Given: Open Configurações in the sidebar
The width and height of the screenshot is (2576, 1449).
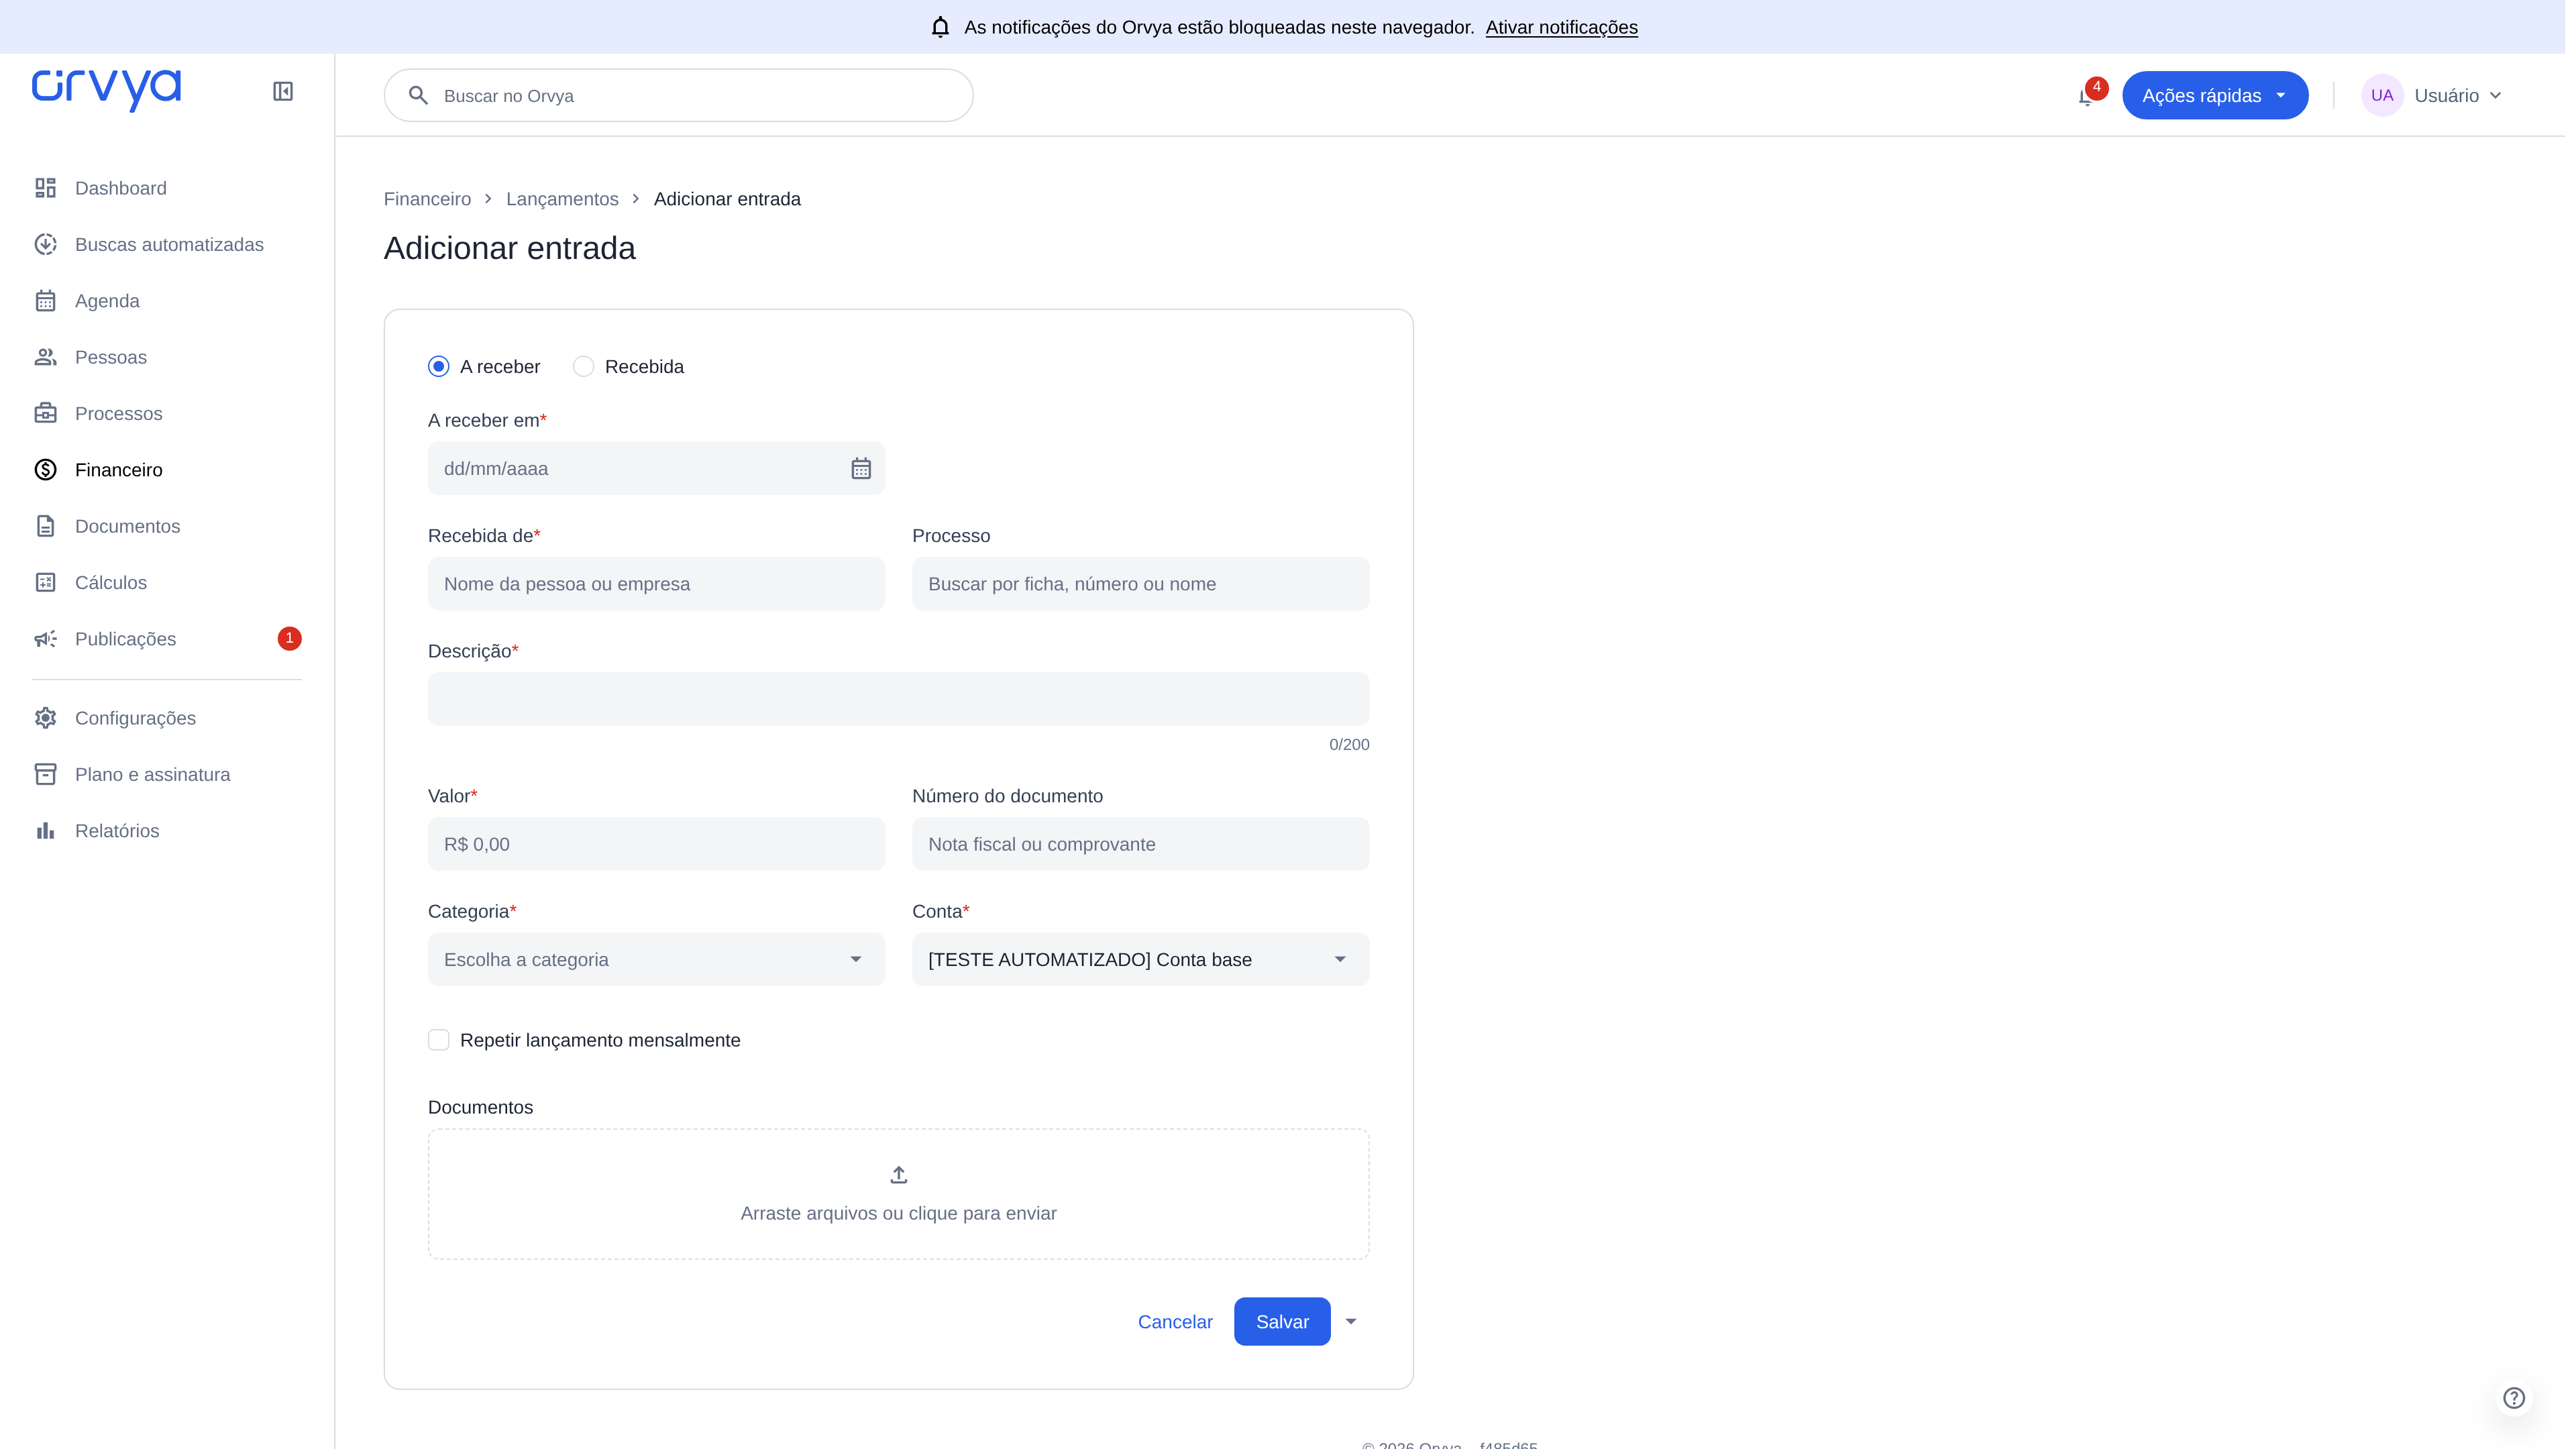Looking at the screenshot, I should pyautogui.click(x=167, y=718).
